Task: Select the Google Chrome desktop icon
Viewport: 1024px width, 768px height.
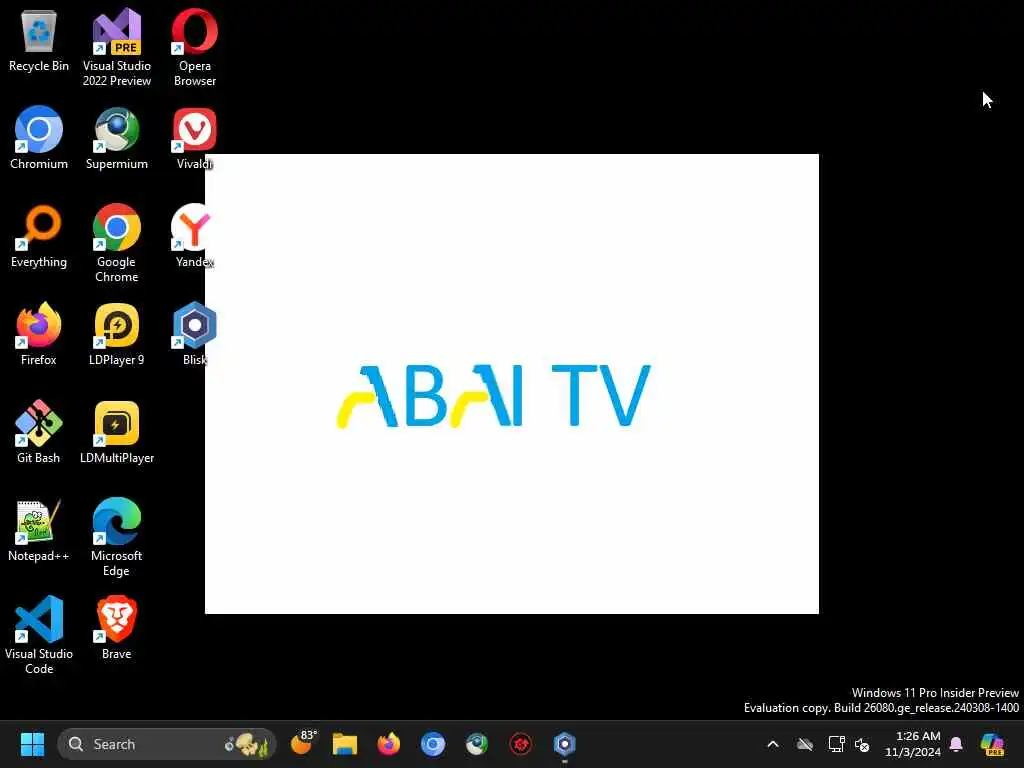Action: tap(117, 243)
